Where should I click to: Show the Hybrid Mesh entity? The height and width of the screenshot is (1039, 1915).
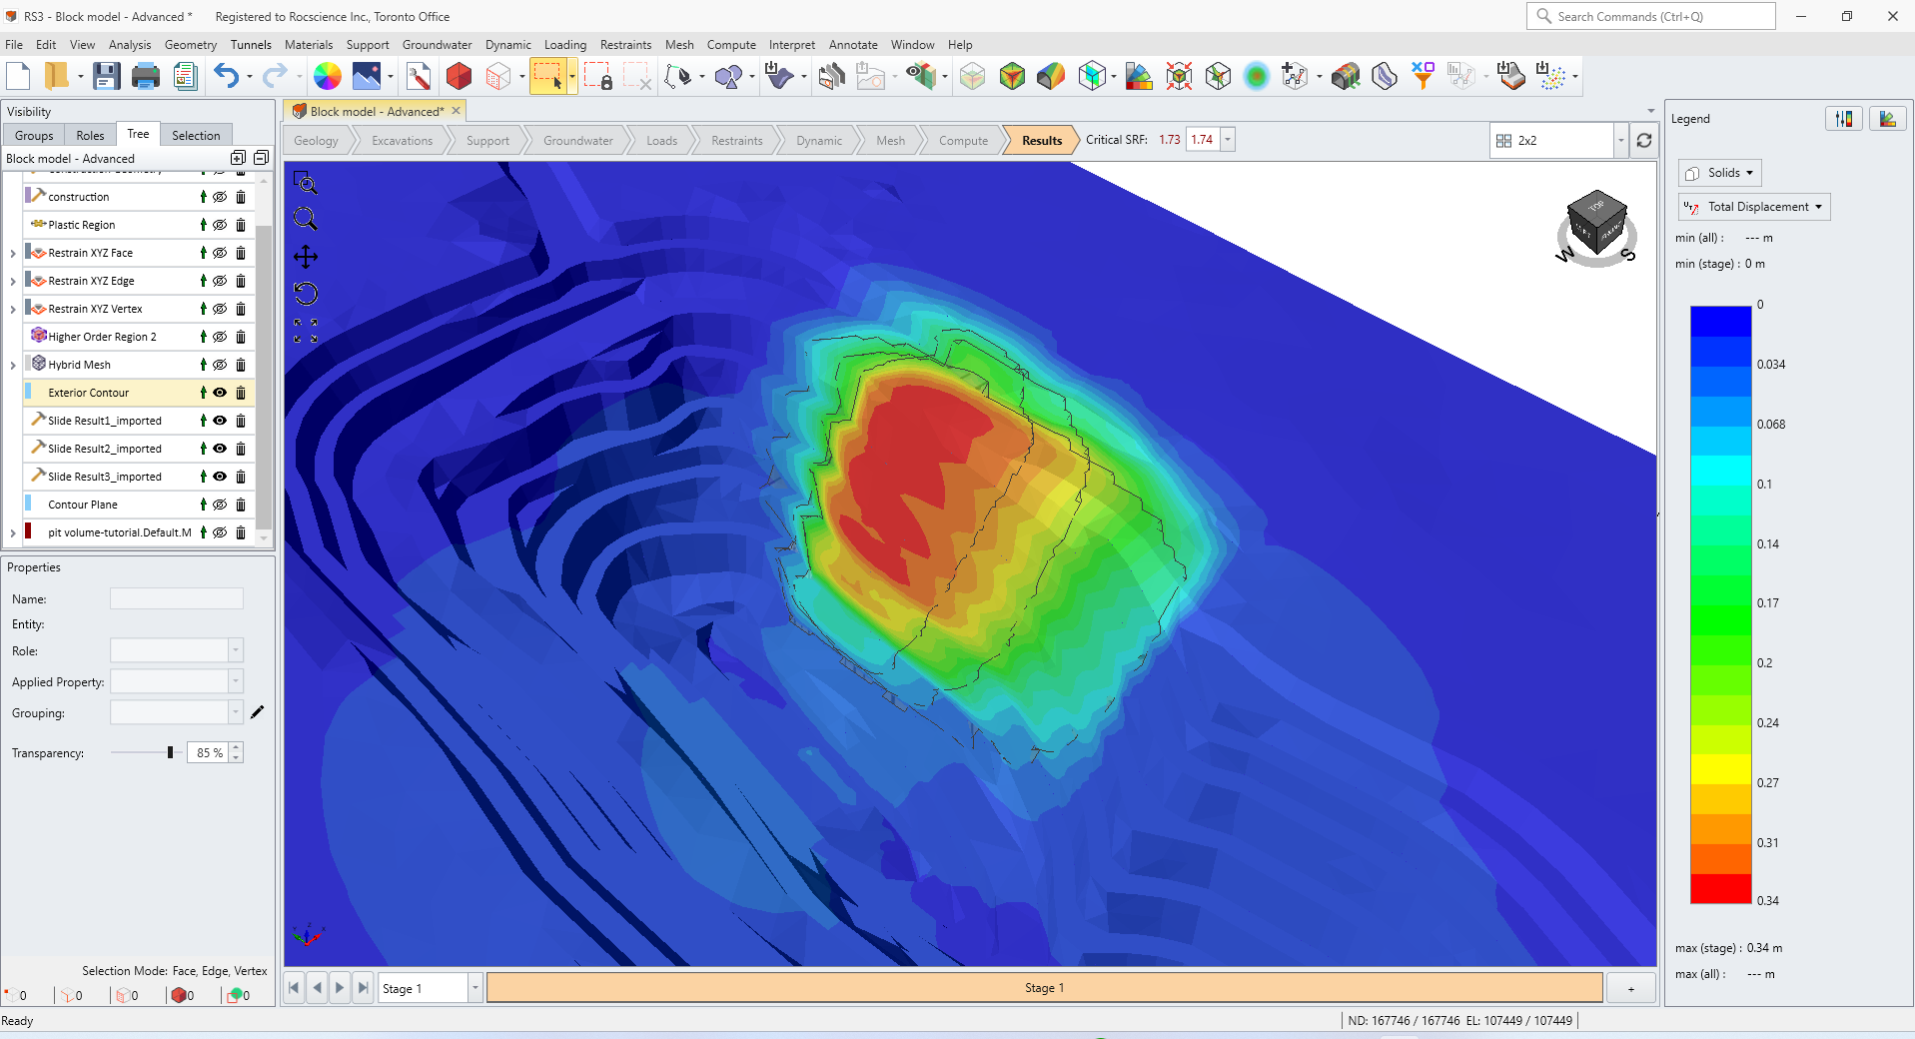(x=220, y=365)
